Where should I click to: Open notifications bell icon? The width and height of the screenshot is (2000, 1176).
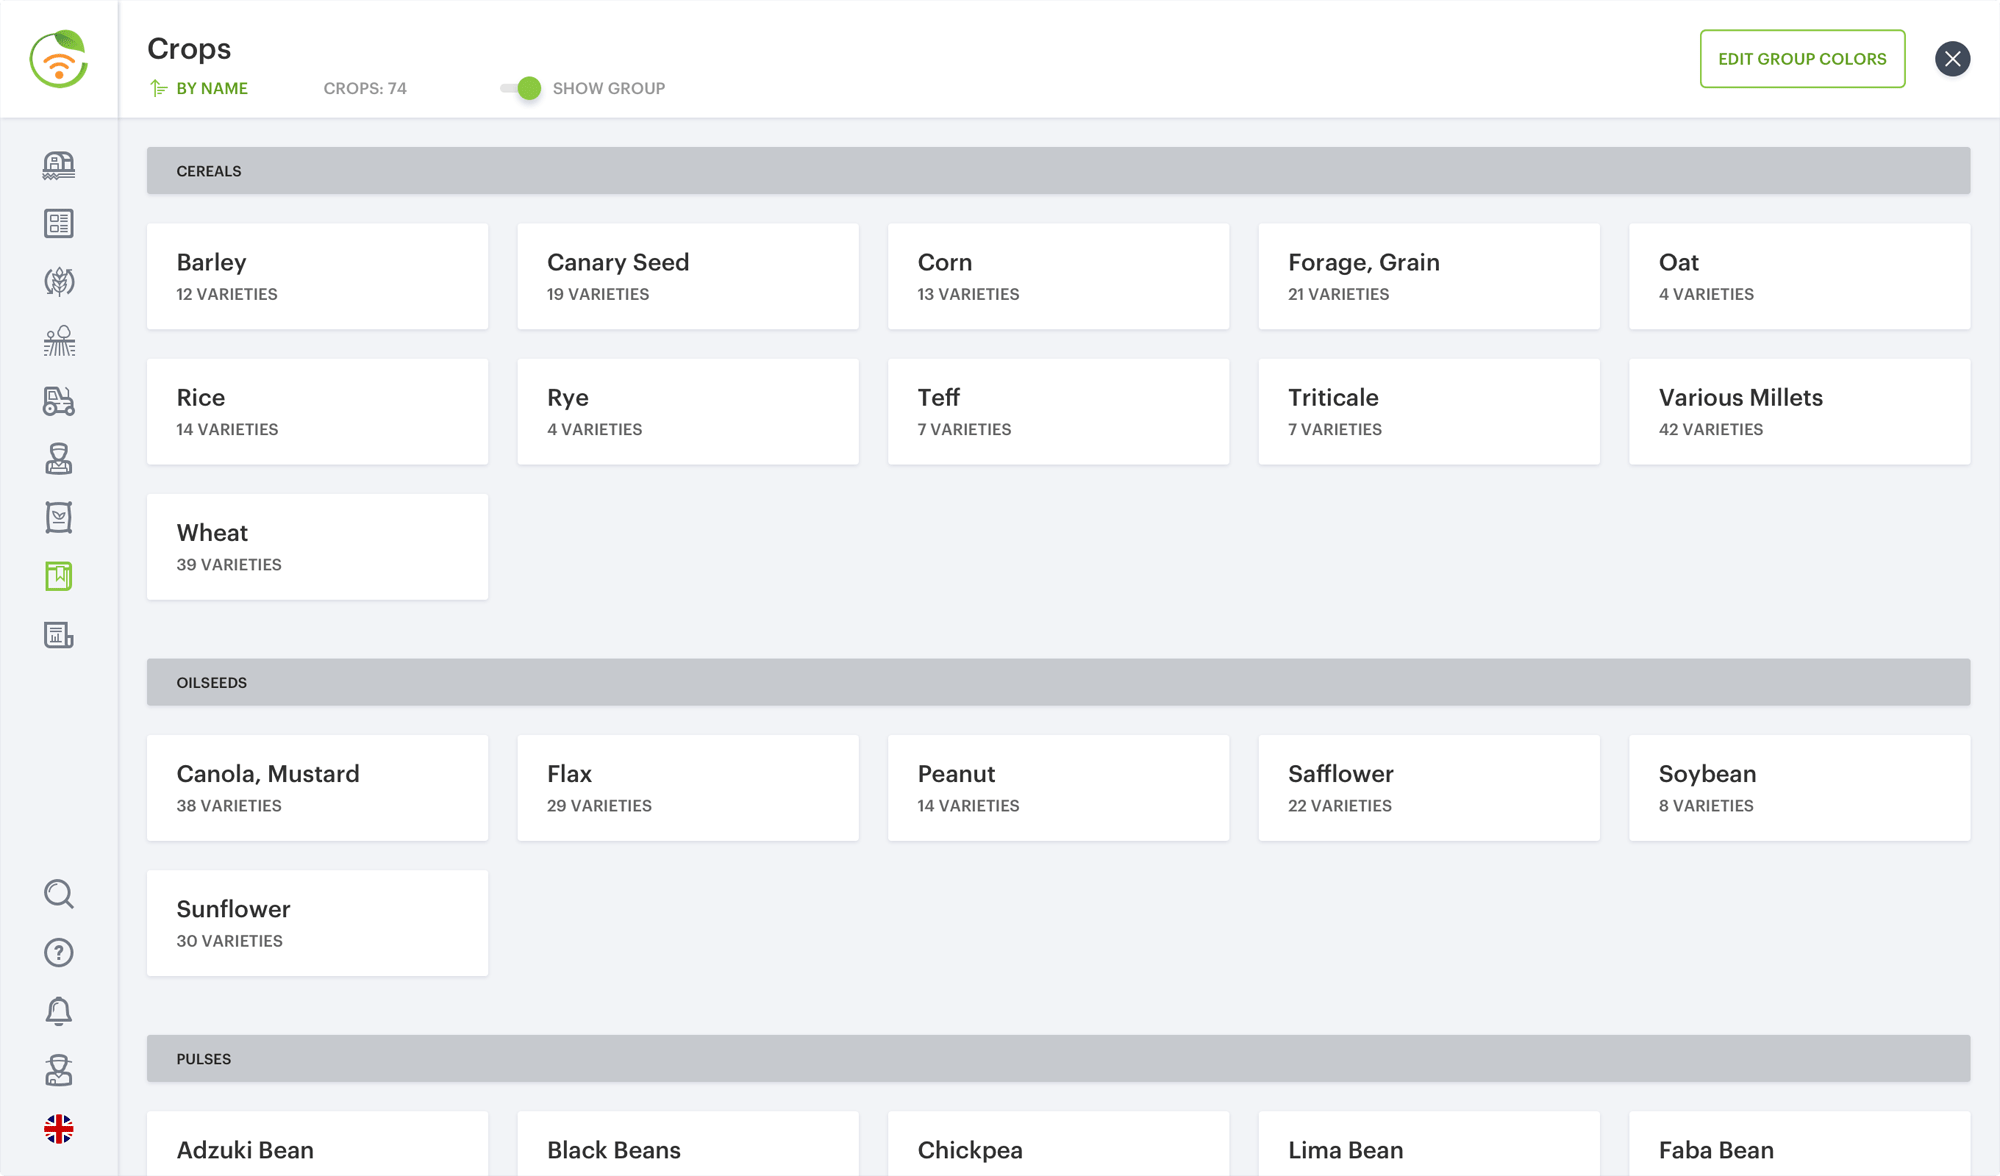pos(59,1011)
